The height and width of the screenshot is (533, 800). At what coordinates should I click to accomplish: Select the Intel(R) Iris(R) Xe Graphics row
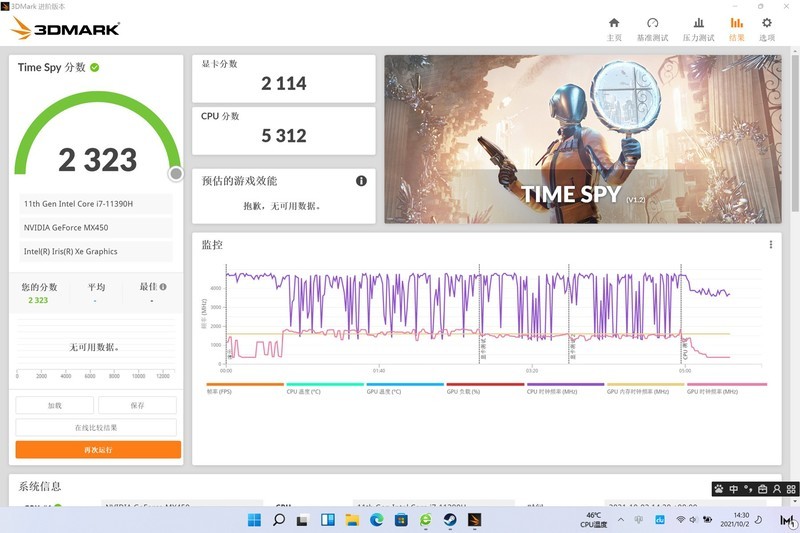click(96, 251)
